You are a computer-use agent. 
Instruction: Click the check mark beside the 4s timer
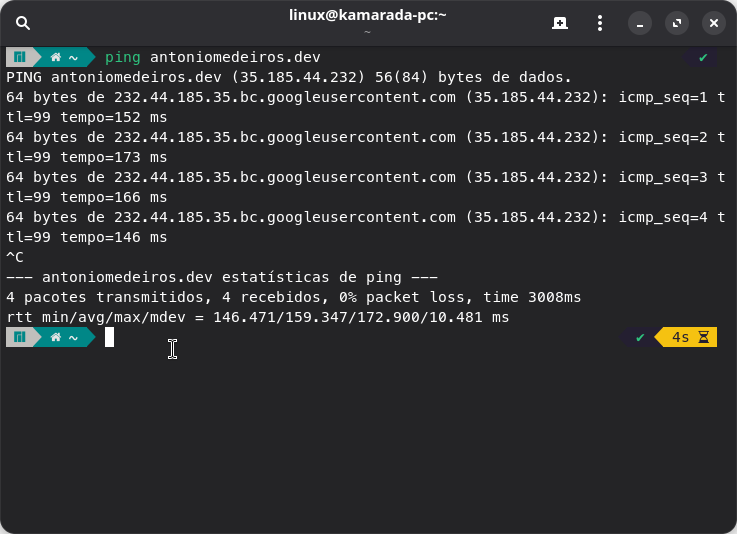click(640, 337)
